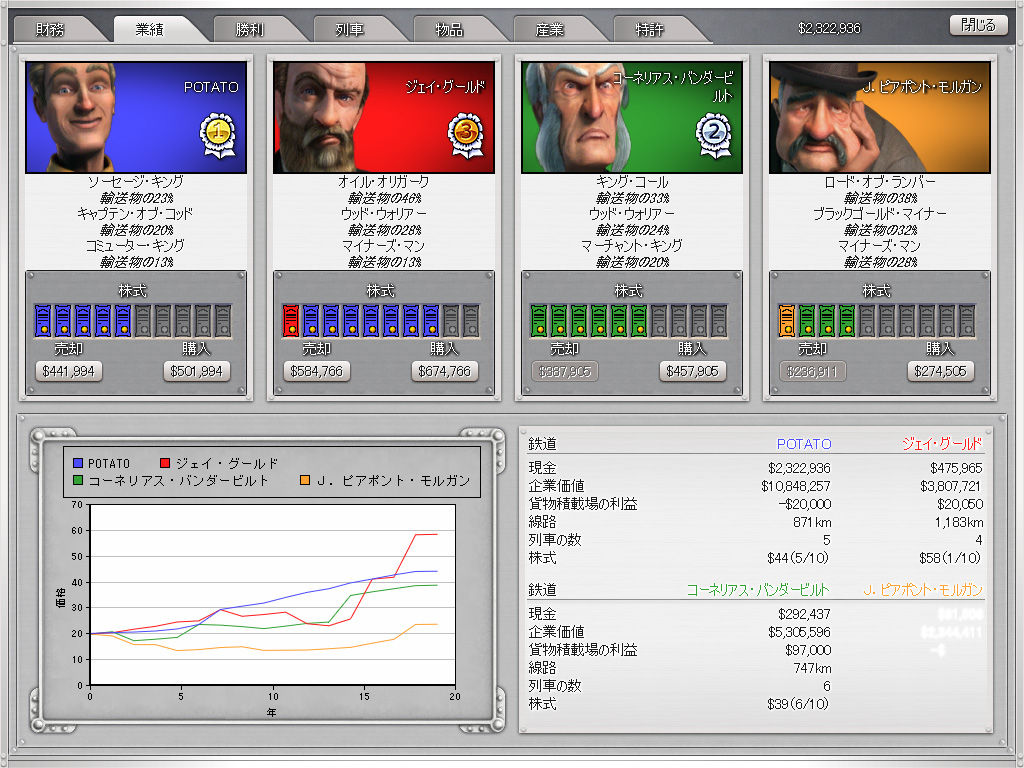Click blue POTATO column header in table

click(x=804, y=444)
